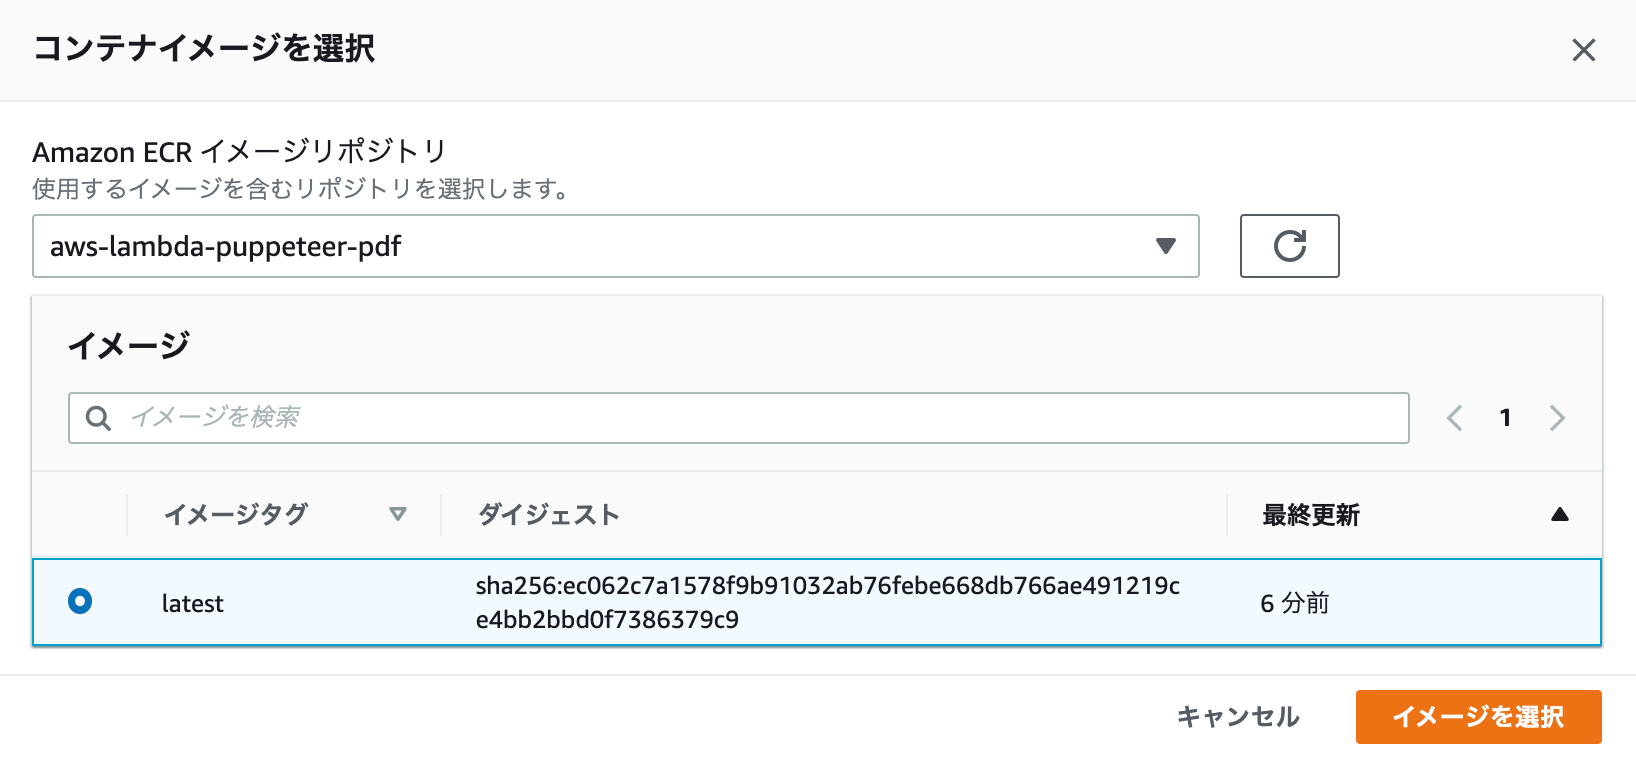Sort by イメージタグ column header
1636x760 pixels.
pyautogui.click(x=236, y=514)
